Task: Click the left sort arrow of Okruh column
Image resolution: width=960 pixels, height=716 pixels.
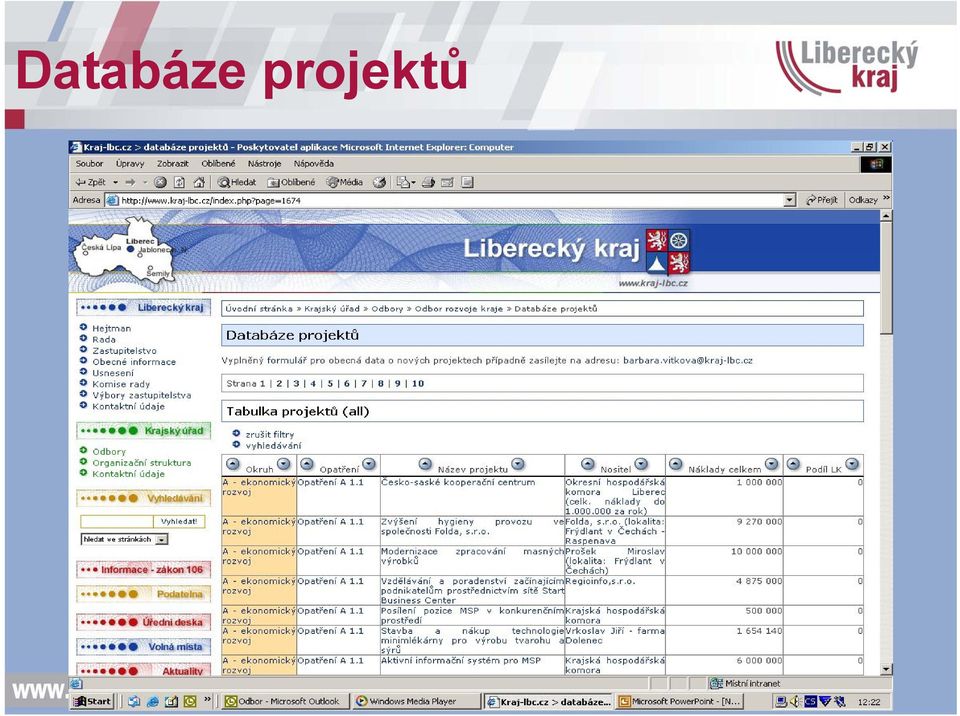Action: [233, 464]
